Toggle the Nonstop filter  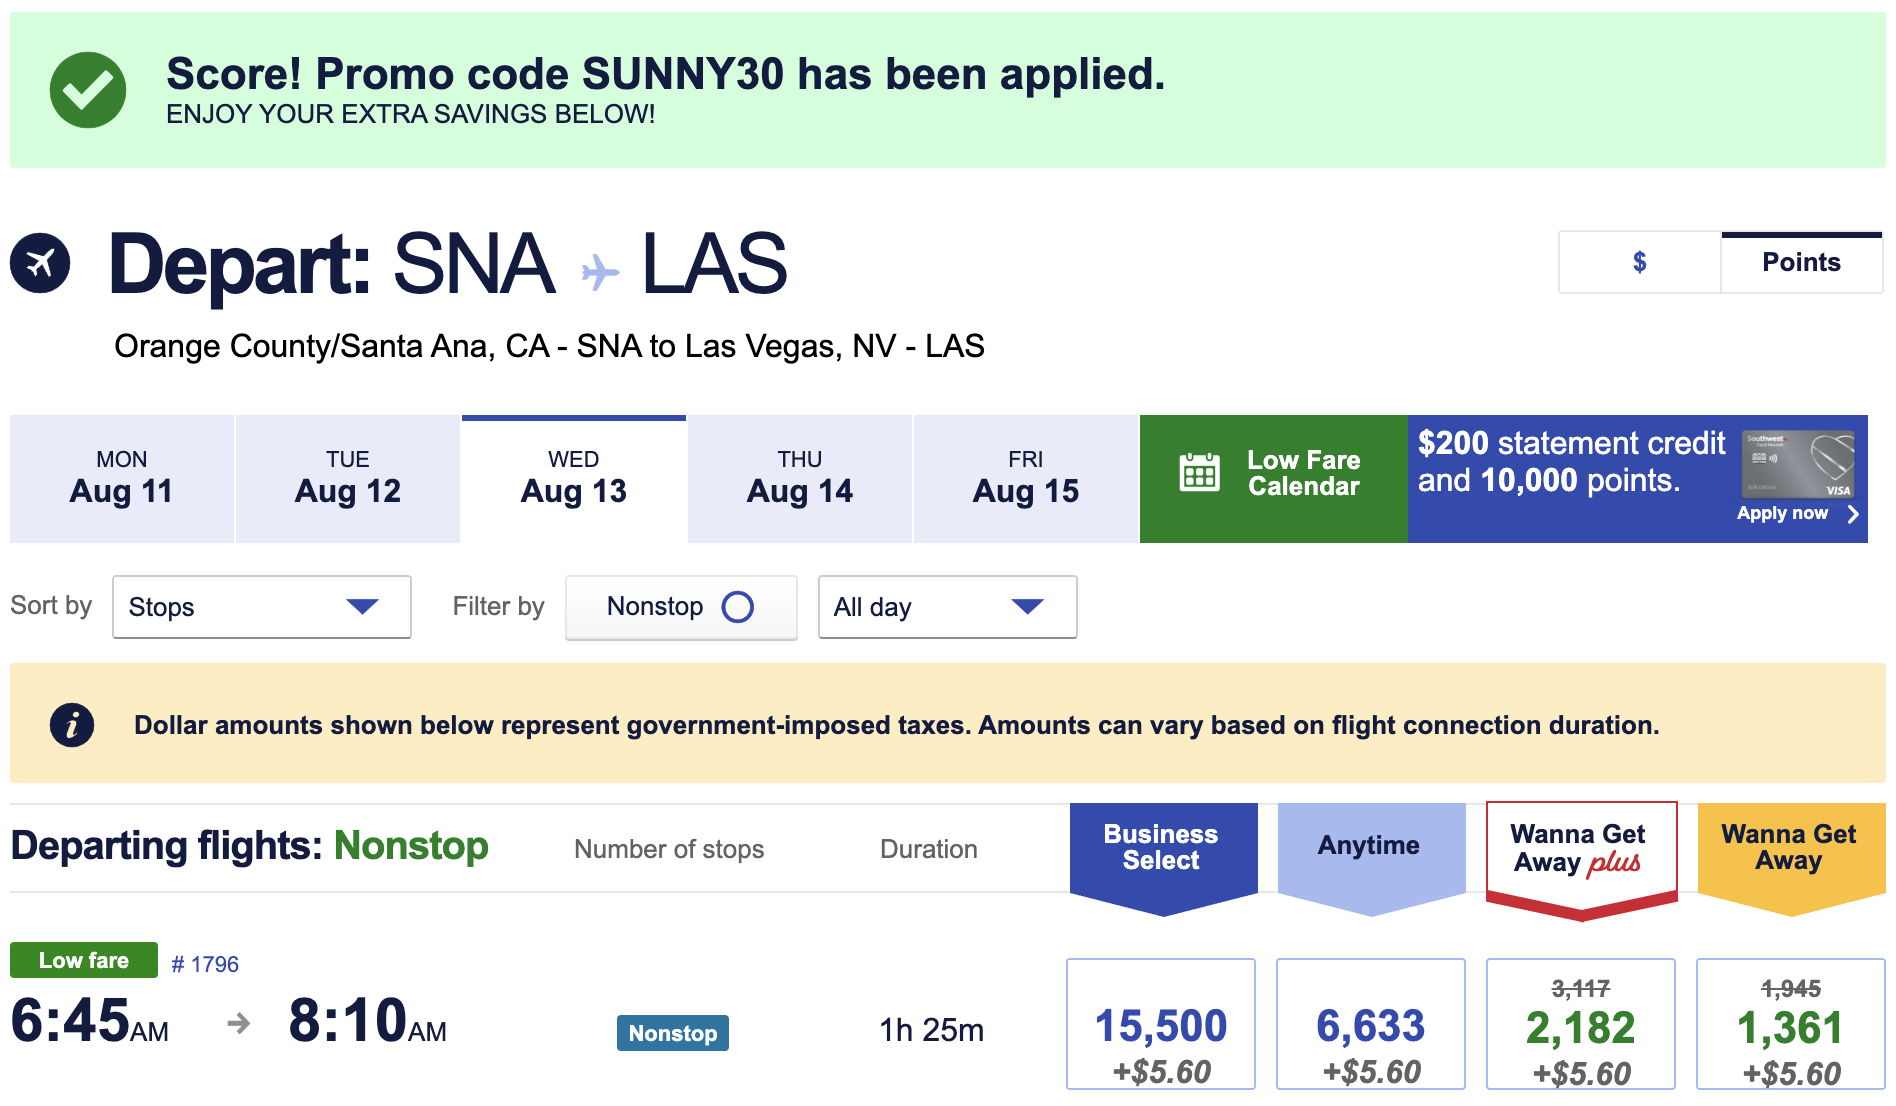click(681, 607)
